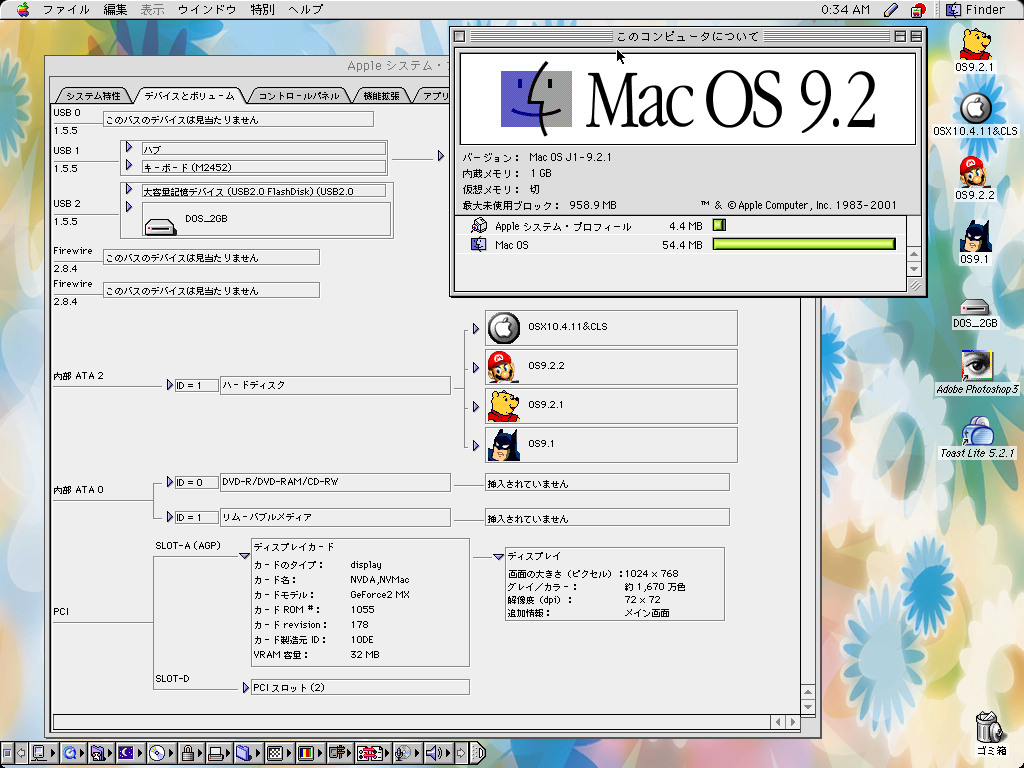The height and width of the screenshot is (768, 1024).
Task: Expand the キーボード (M2452) USB device details
Action: [x=128, y=166]
